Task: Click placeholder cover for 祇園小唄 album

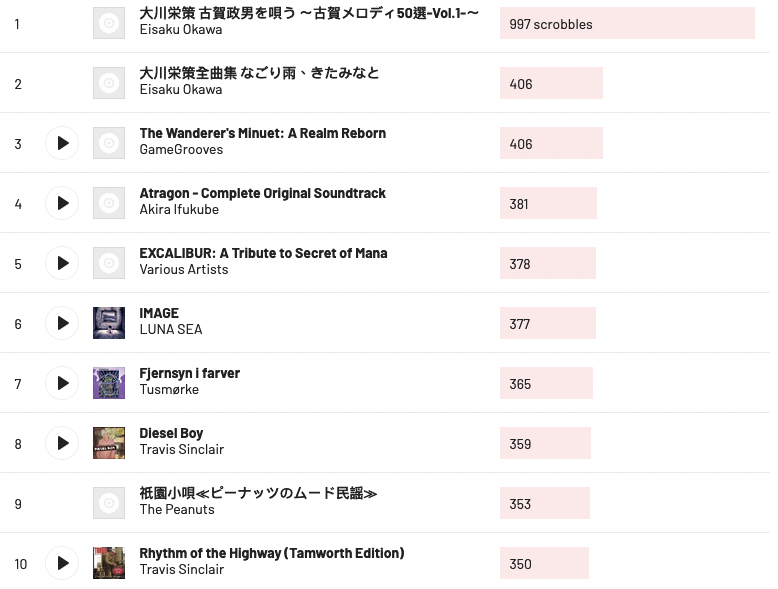Action: [x=109, y=503]
